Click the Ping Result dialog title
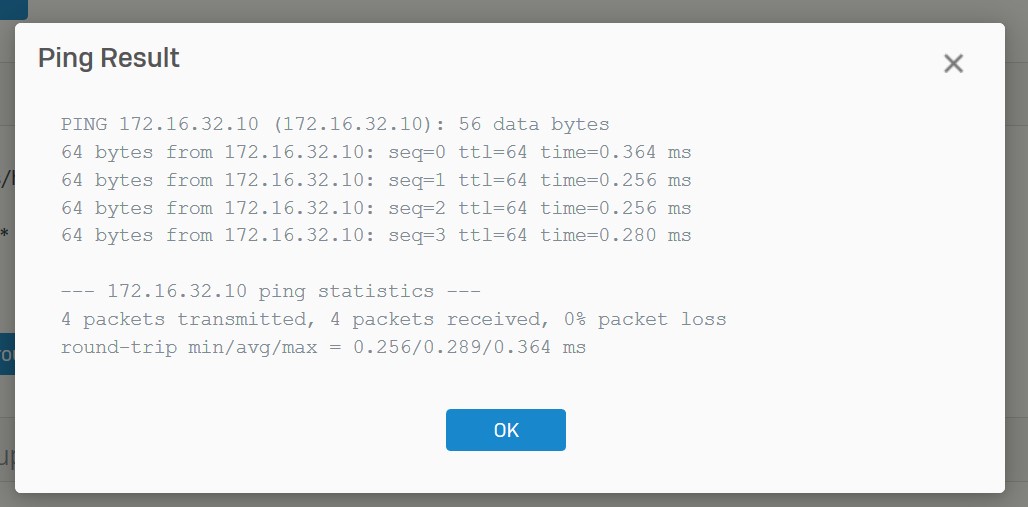This screenshot has width=1028, height=507. (x=109, y=58)
